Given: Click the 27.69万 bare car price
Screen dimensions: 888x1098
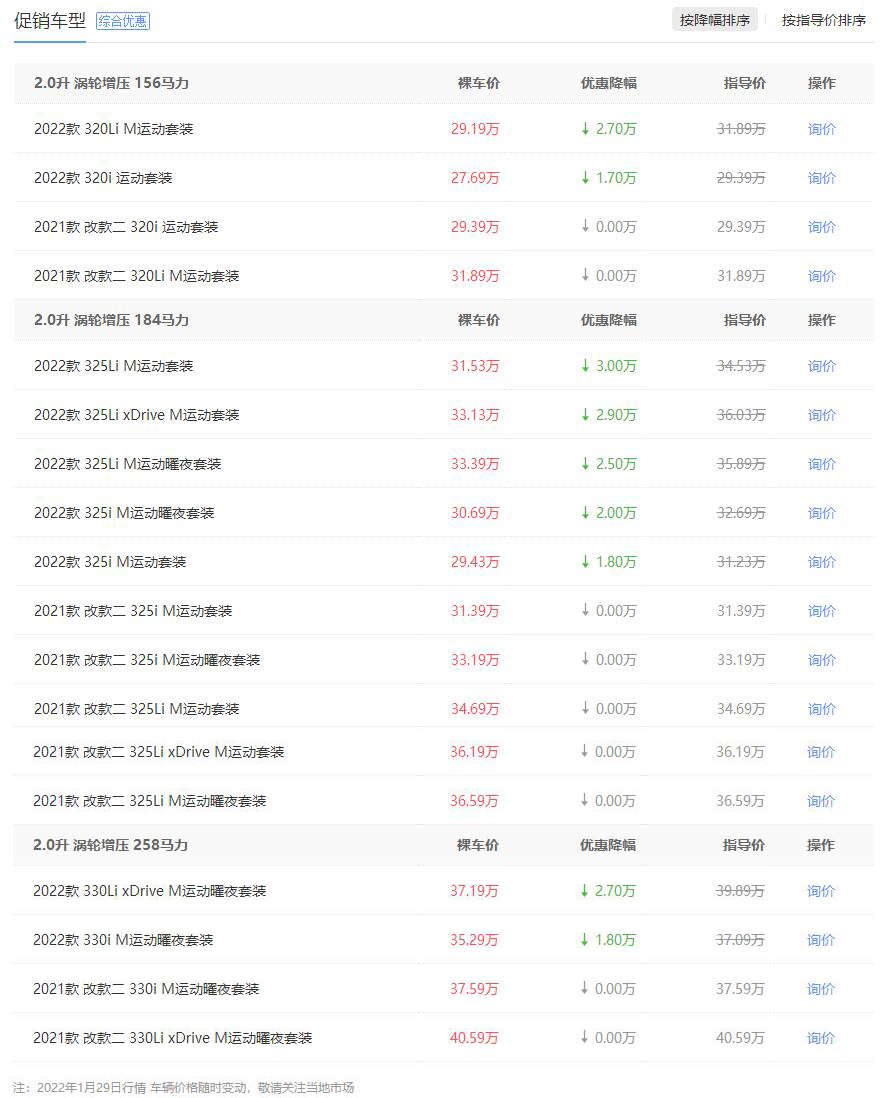Looking at the screenshot, I should pos(475,178).
